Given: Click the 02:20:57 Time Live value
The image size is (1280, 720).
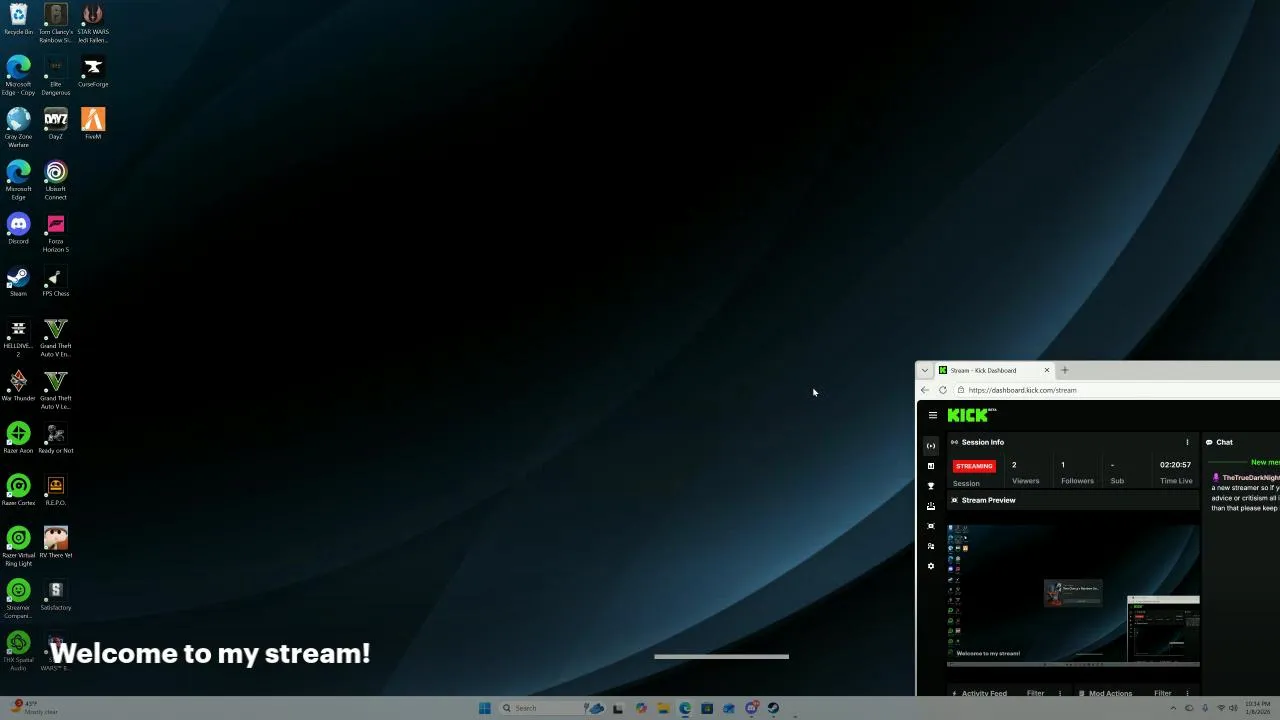Looking at the screenshot, I should [x=1175, y=465].
